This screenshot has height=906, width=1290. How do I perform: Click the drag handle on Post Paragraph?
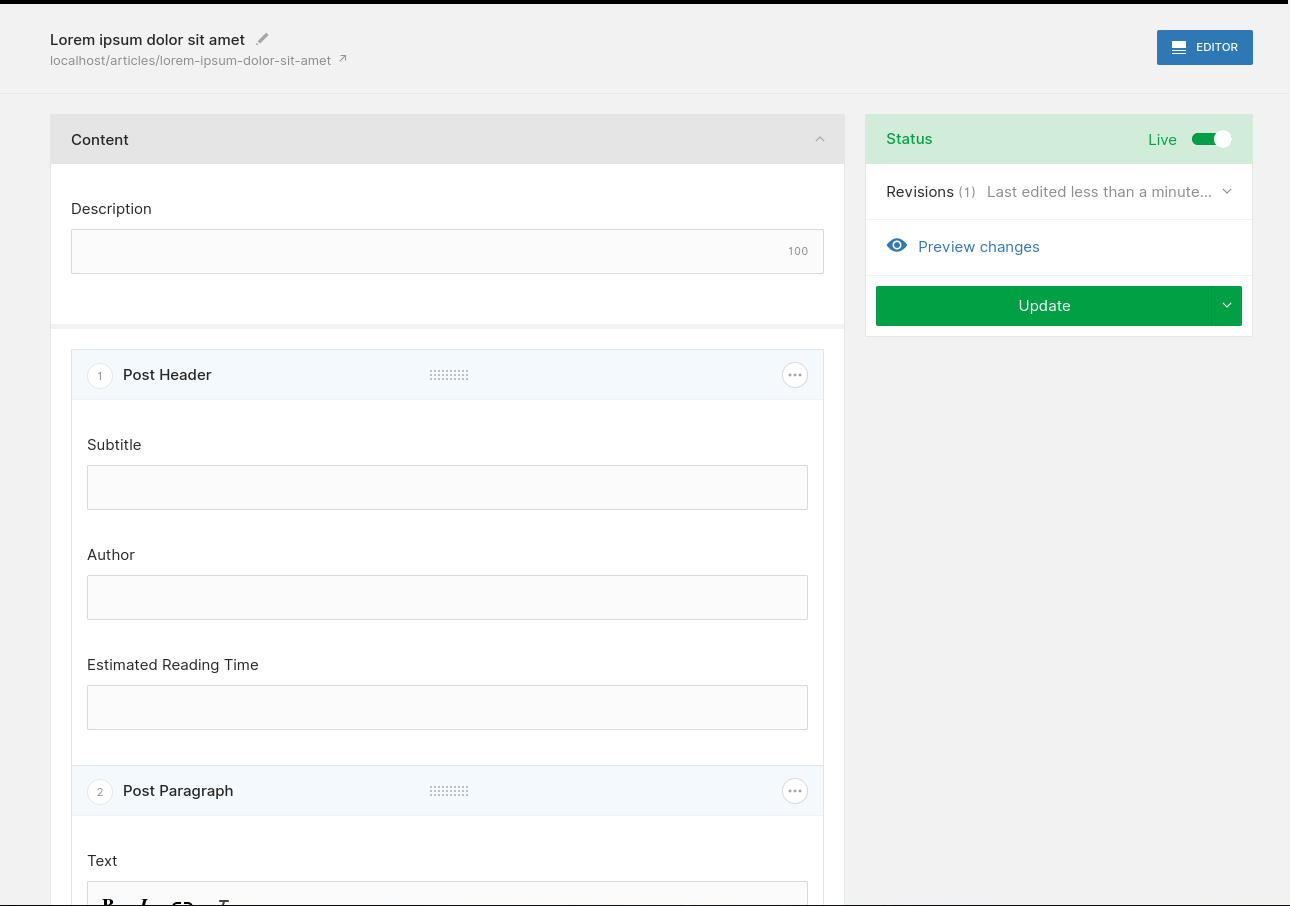tap(449, 791)
